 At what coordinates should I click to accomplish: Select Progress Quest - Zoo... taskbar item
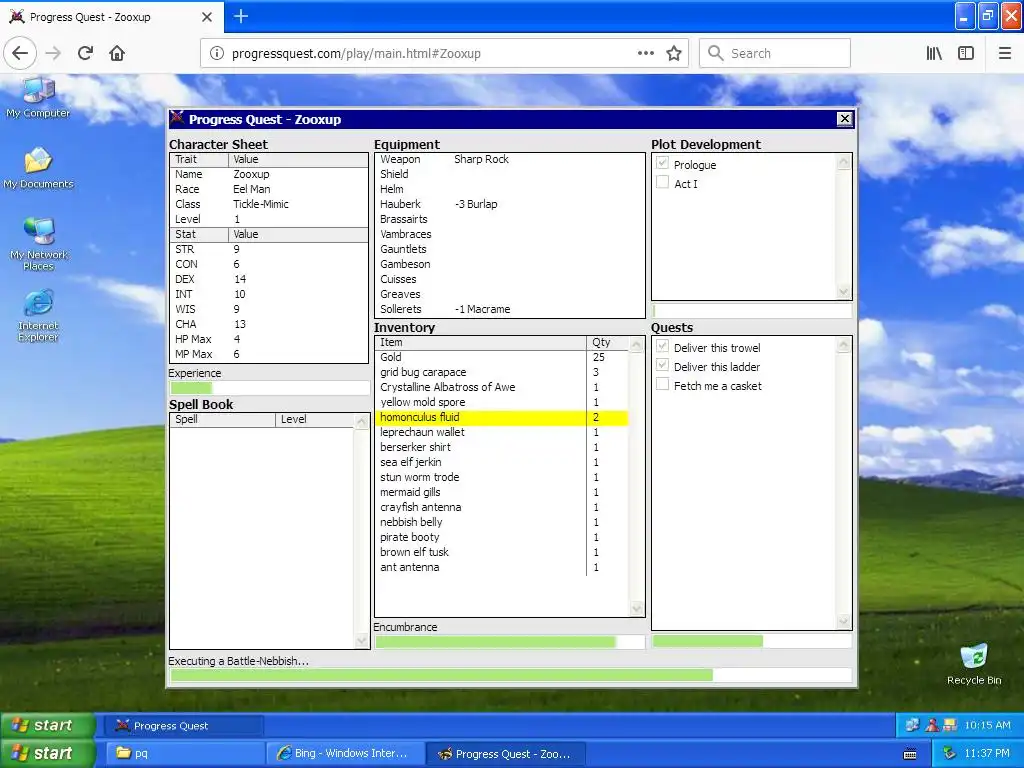[505, 754]
